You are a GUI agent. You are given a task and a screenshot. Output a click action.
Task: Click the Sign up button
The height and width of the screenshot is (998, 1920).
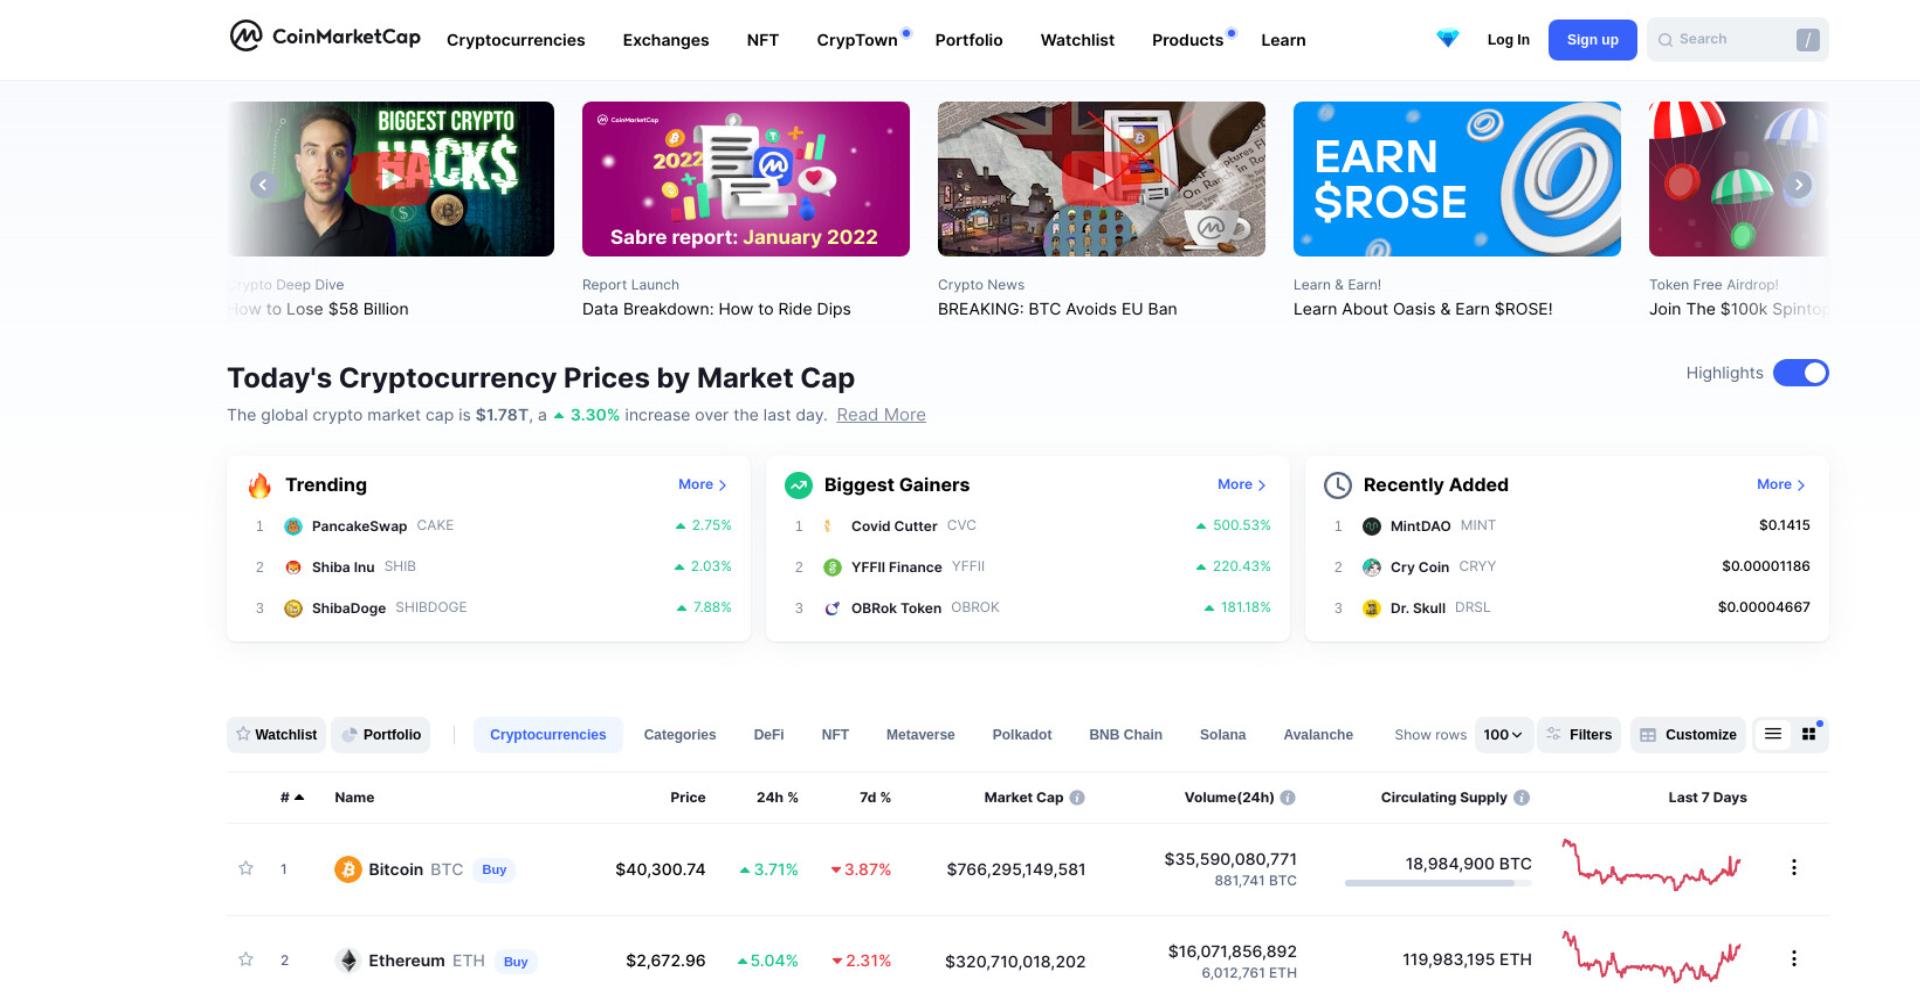point(1592,39)
